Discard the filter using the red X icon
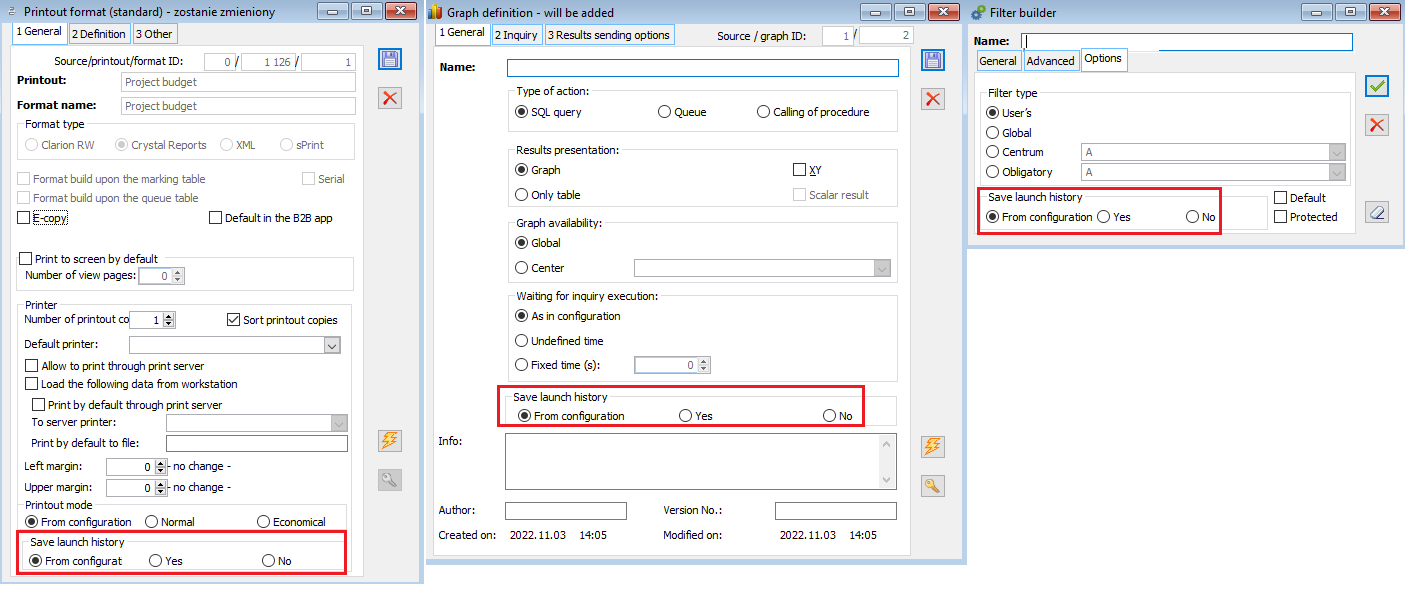Viewport: 1406px width, 589px height. point(1376,125)
